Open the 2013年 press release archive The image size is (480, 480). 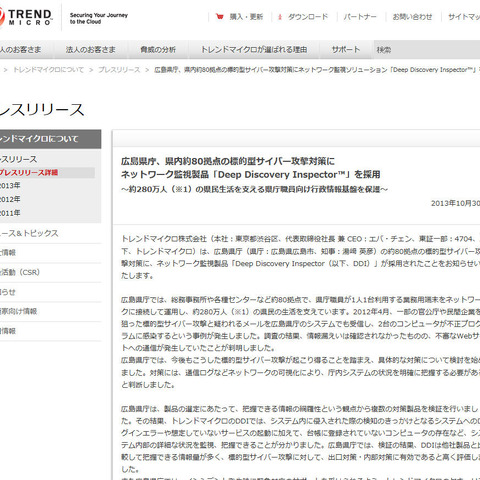pos(10,186)
